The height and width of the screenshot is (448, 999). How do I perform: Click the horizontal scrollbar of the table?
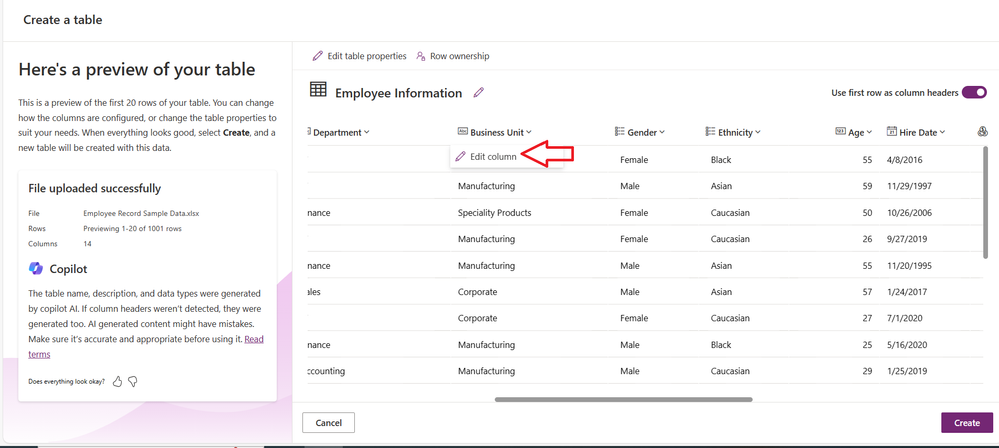[x=624, y=400]
